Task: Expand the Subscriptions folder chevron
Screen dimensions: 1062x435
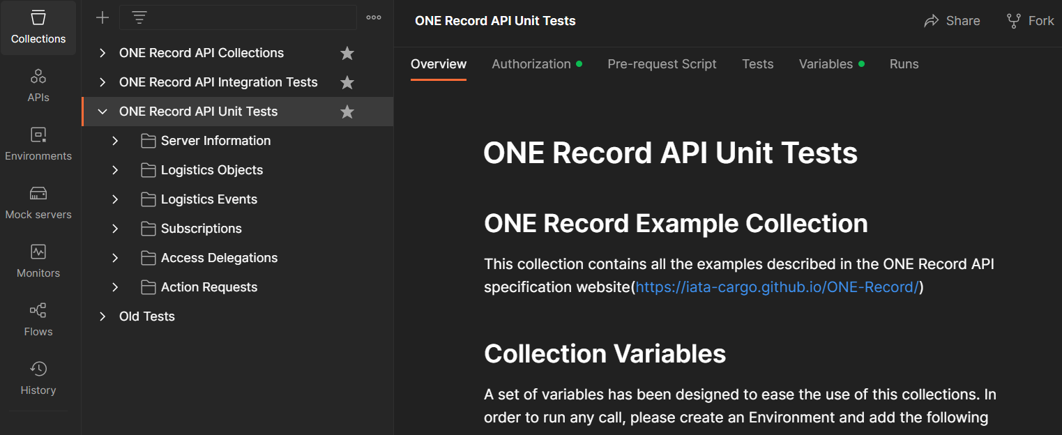Action: pyautogui.click(x=115, y=228)
